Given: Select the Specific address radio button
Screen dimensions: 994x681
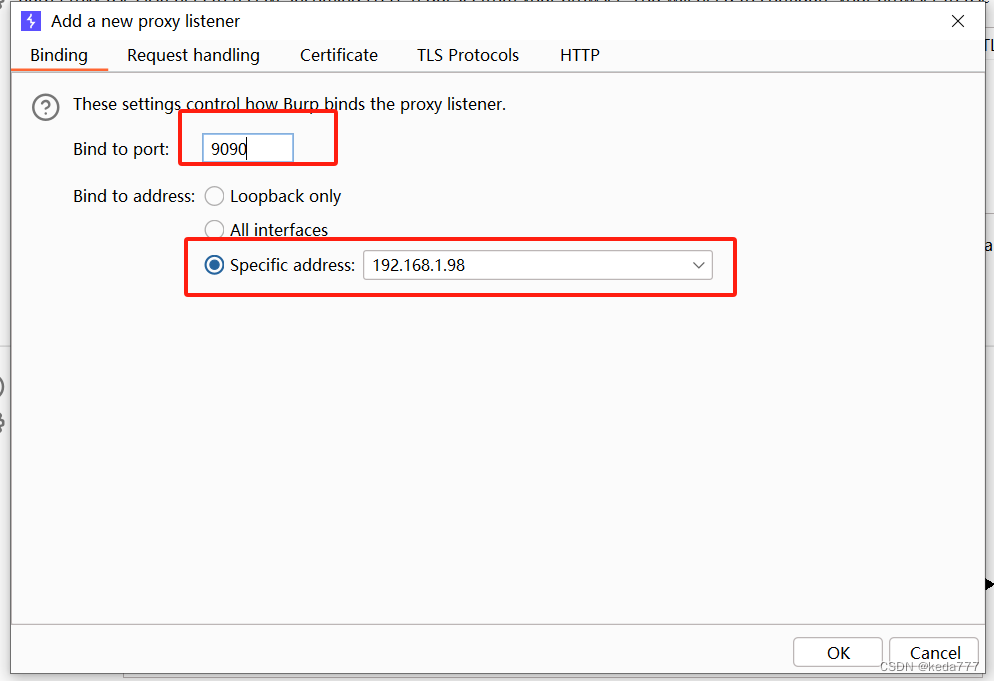Looking at the screenshot, I should pos(214,264).
